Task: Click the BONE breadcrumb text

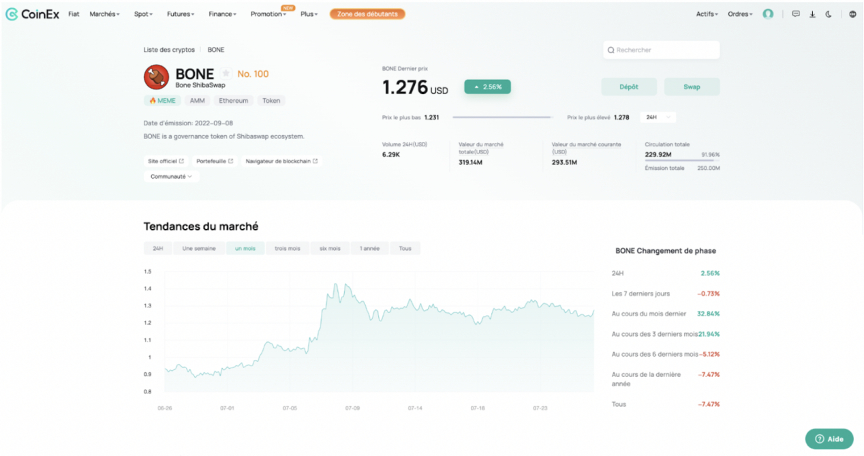Action: tap(216, 50)
